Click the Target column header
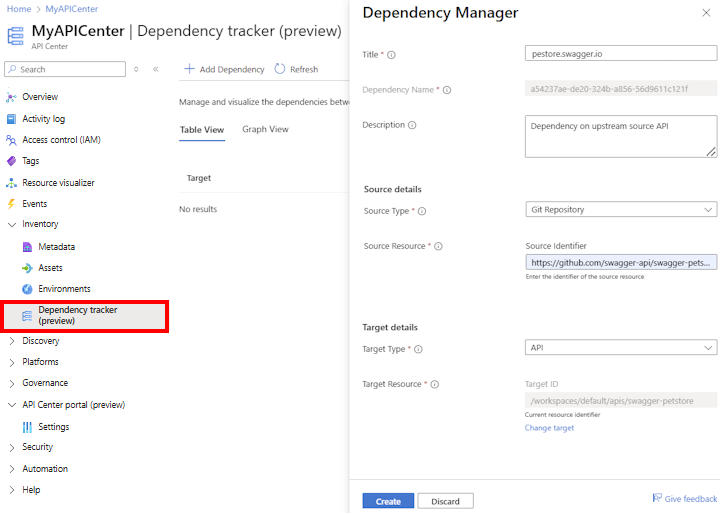This screenshot has height=514, width=721. tap(199, 178)
